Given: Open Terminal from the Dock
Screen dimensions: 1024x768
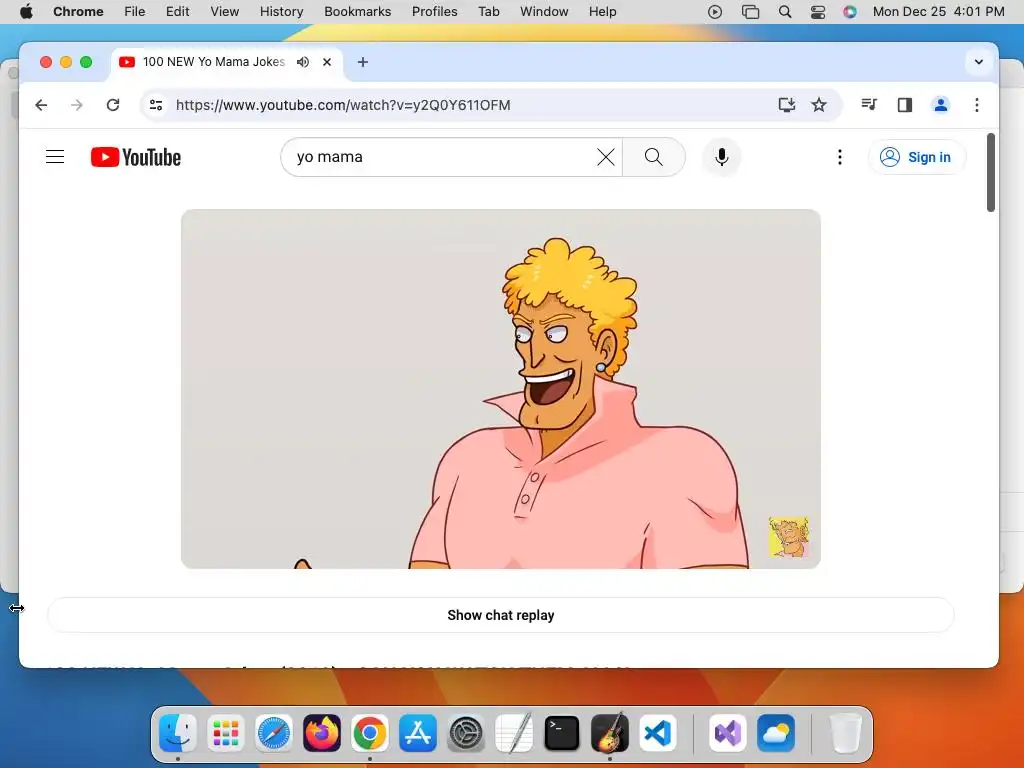Looking at the screenshot, I should (562, 733).
